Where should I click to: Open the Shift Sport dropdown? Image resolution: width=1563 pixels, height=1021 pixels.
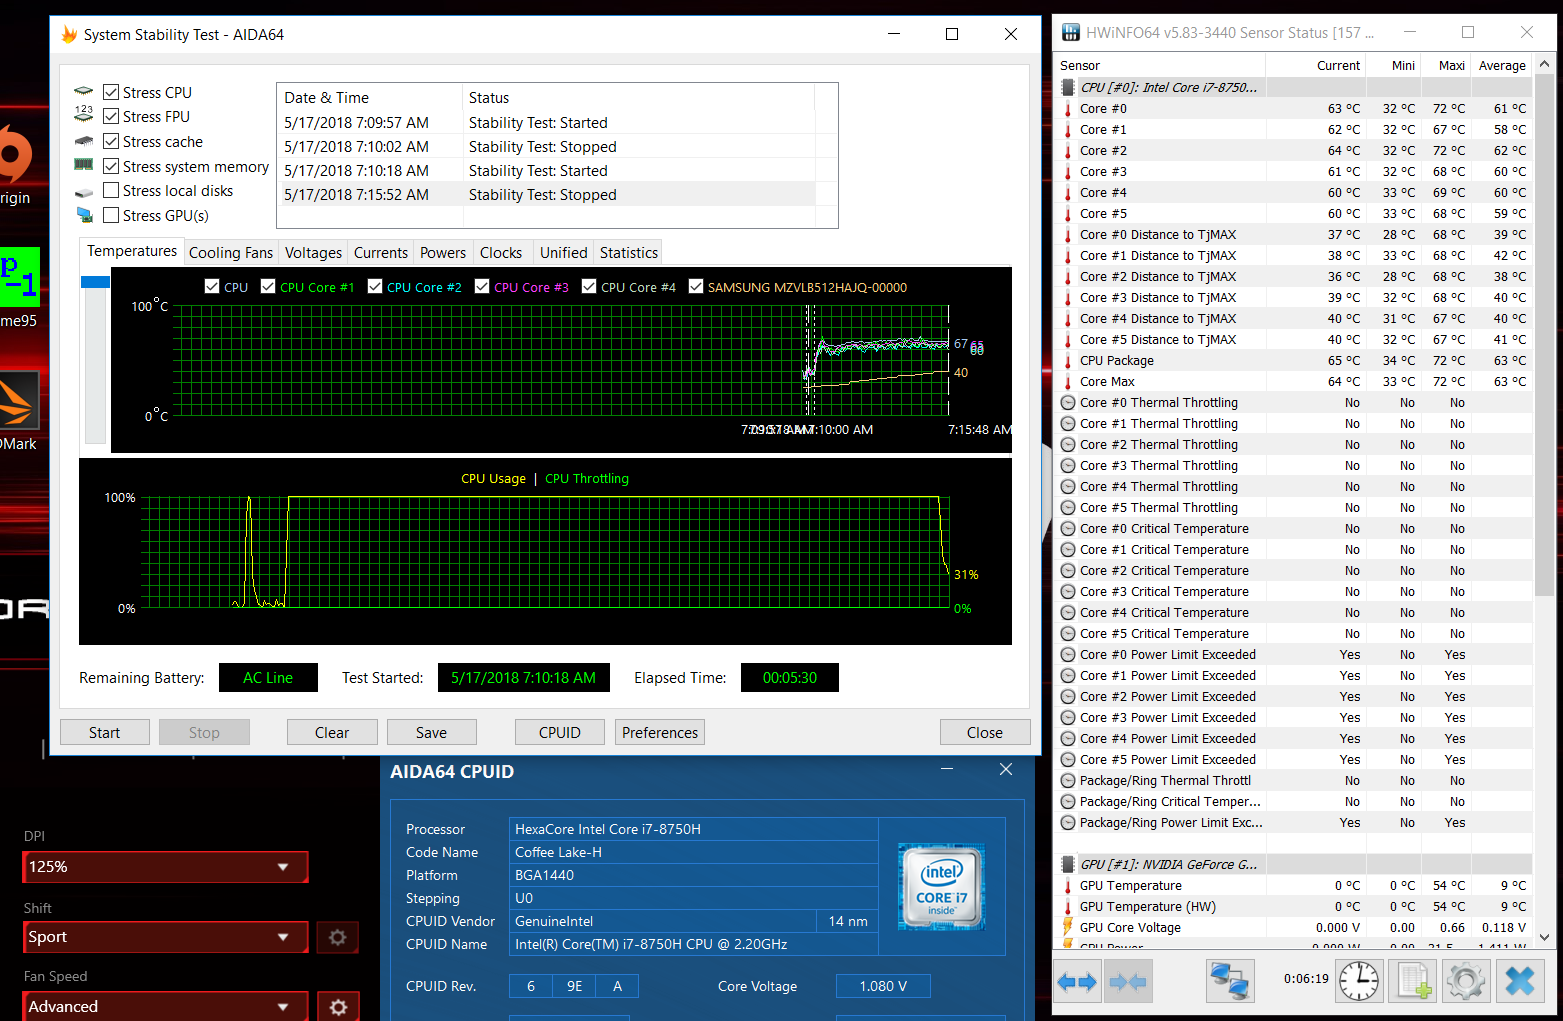[x=165, y=937]
